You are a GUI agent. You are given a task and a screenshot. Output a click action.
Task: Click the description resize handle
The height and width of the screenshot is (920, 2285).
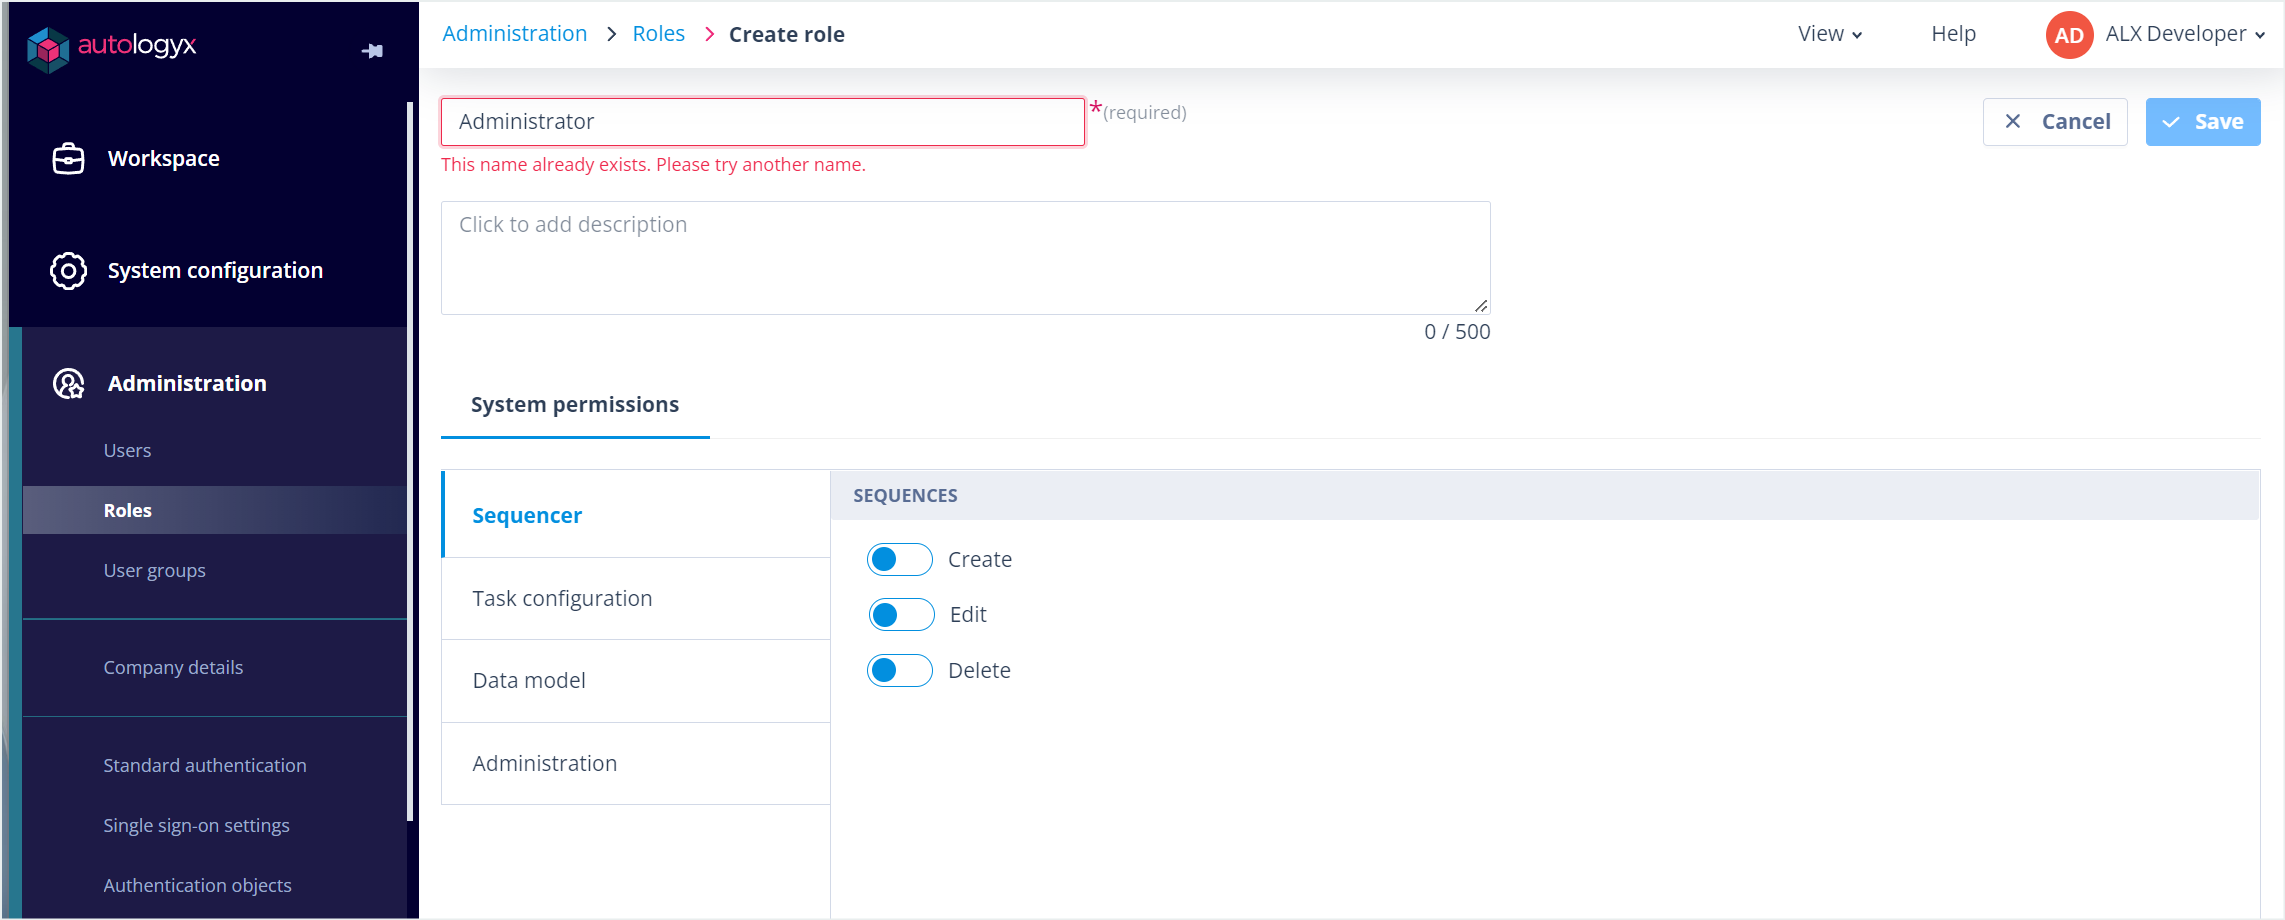tap(1481, 306)
